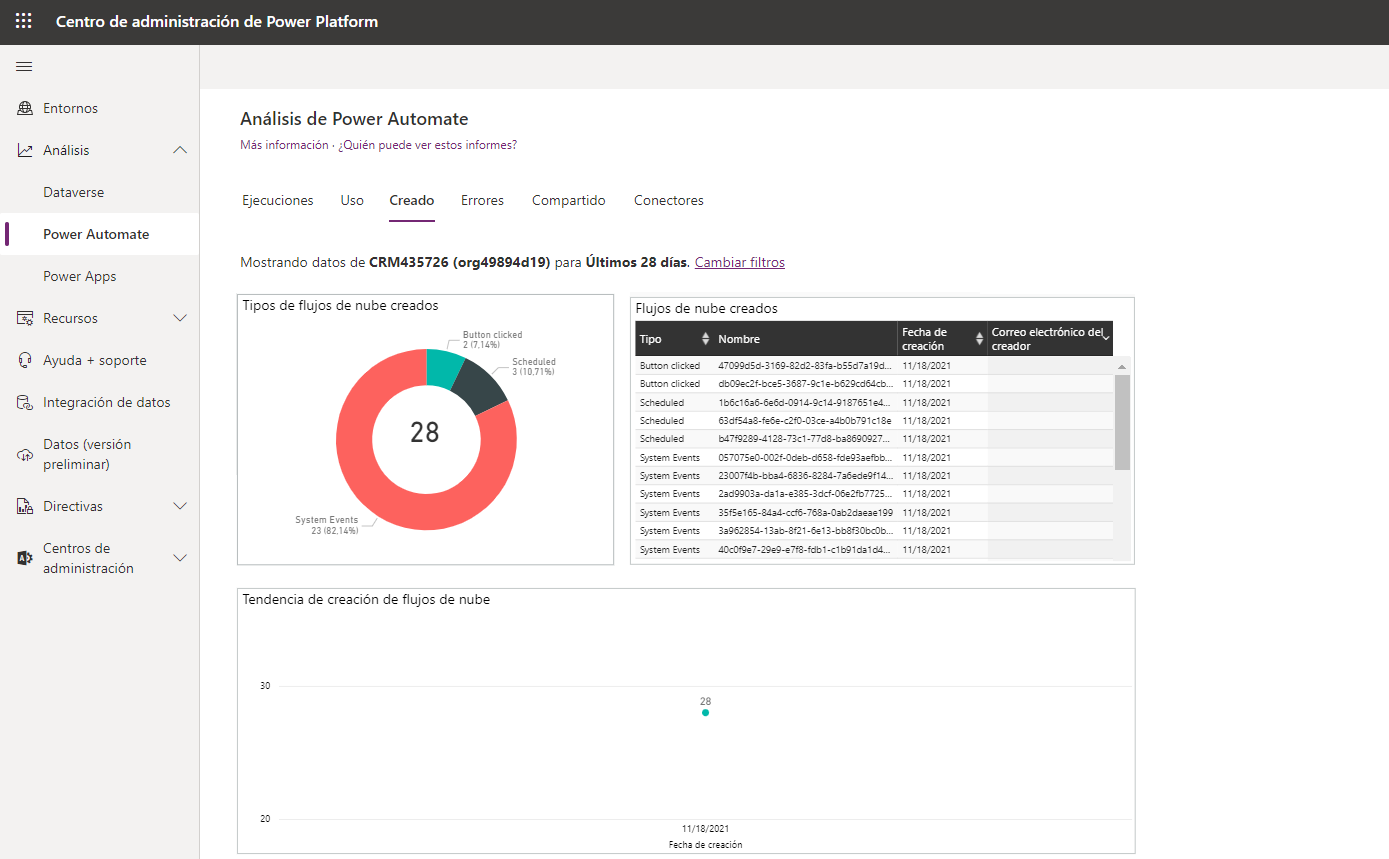Select row 2ad9903a-da1a-e385-3dcf

[875, 494]
